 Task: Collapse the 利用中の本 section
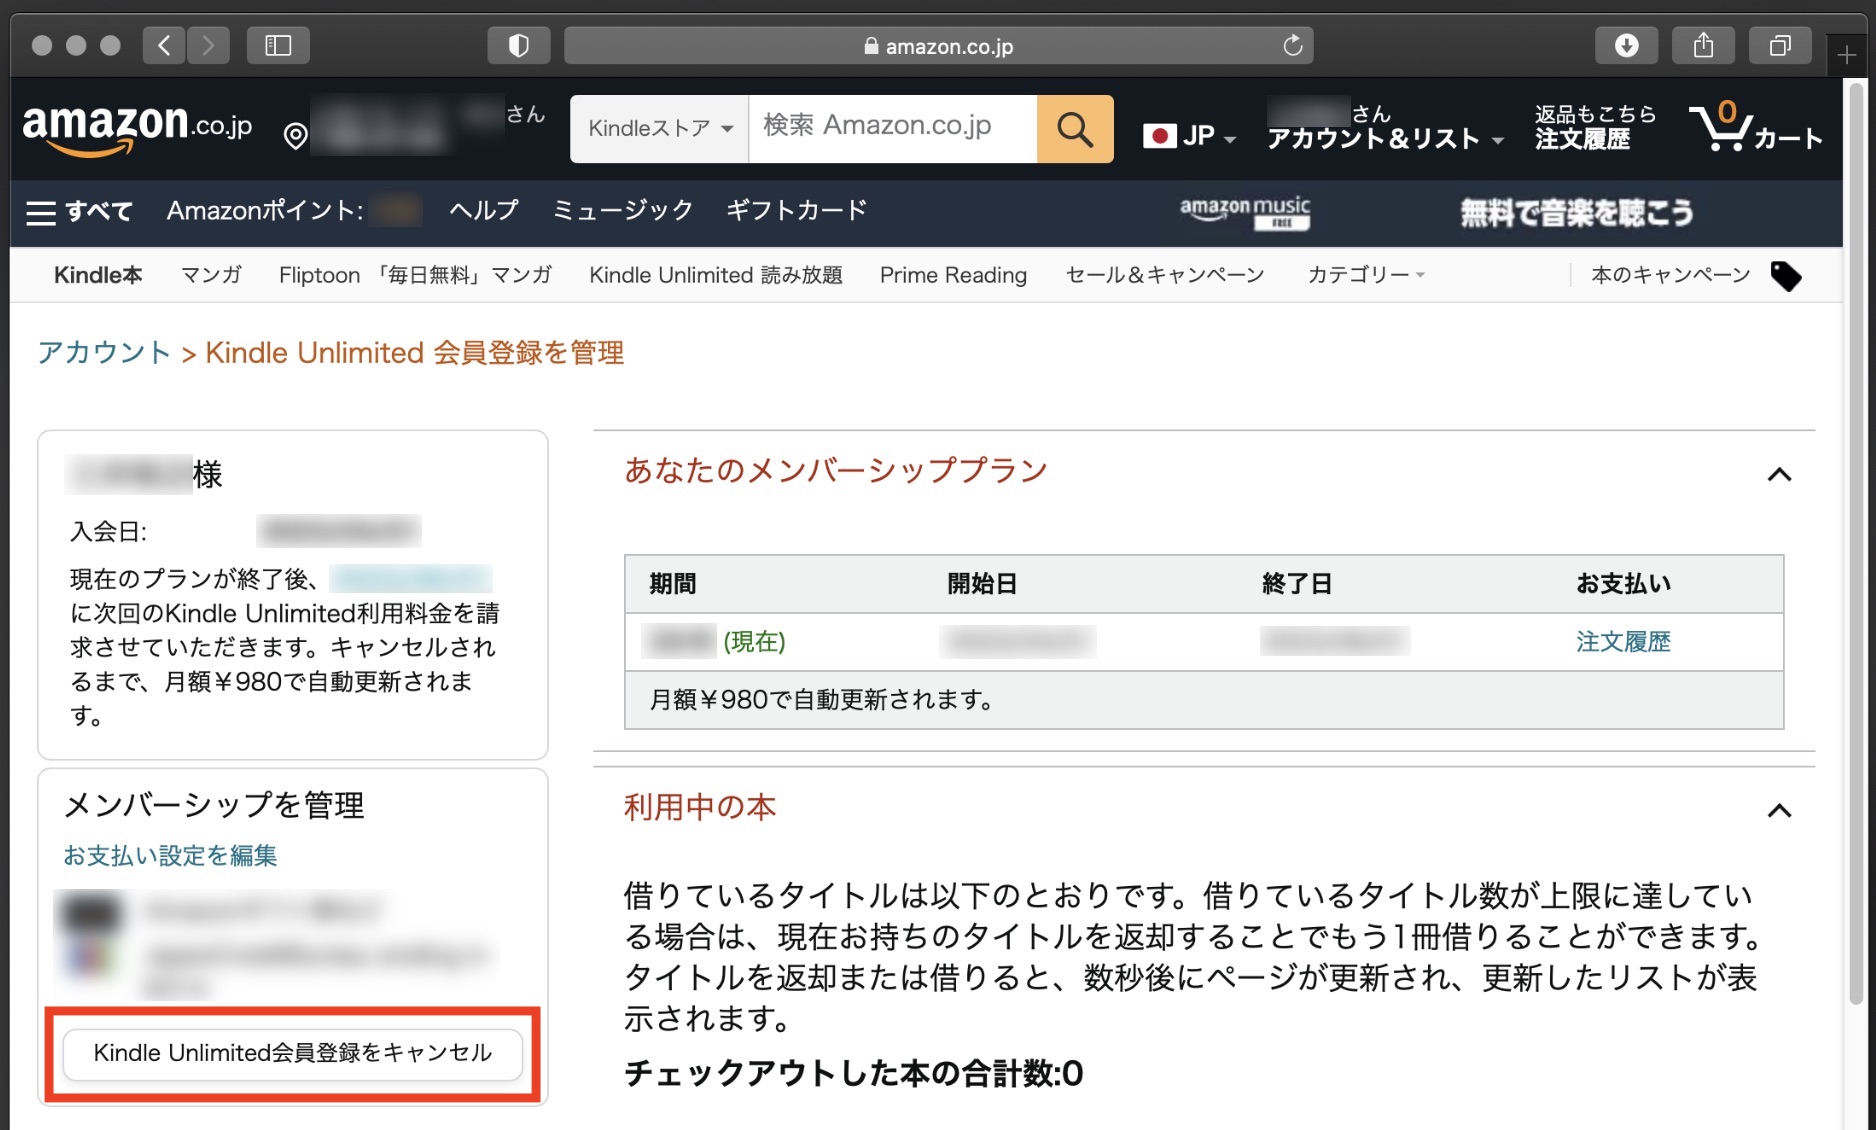(1779, 810)
